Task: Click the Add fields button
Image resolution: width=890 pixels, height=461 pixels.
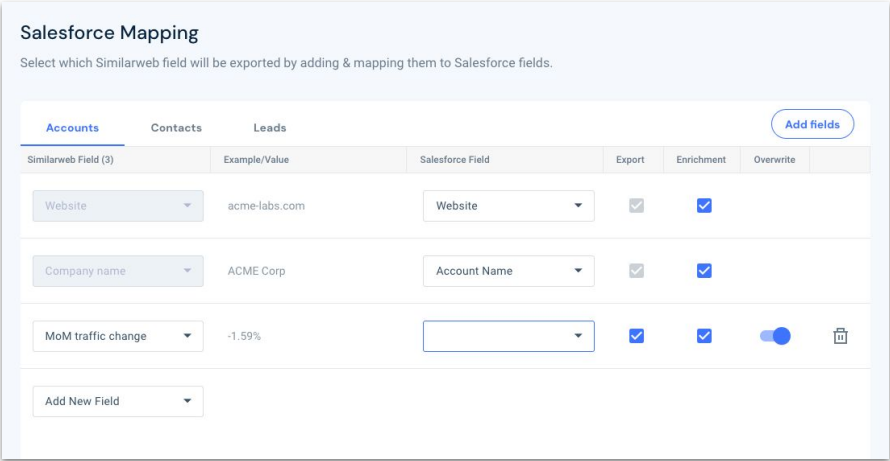Action: [x=812, y=124]
